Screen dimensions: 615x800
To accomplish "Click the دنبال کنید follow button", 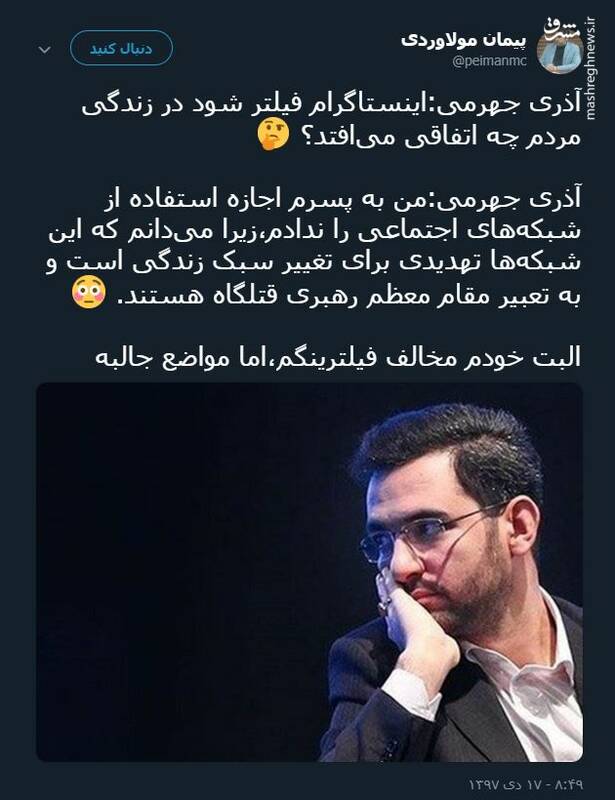I will 121,48.
